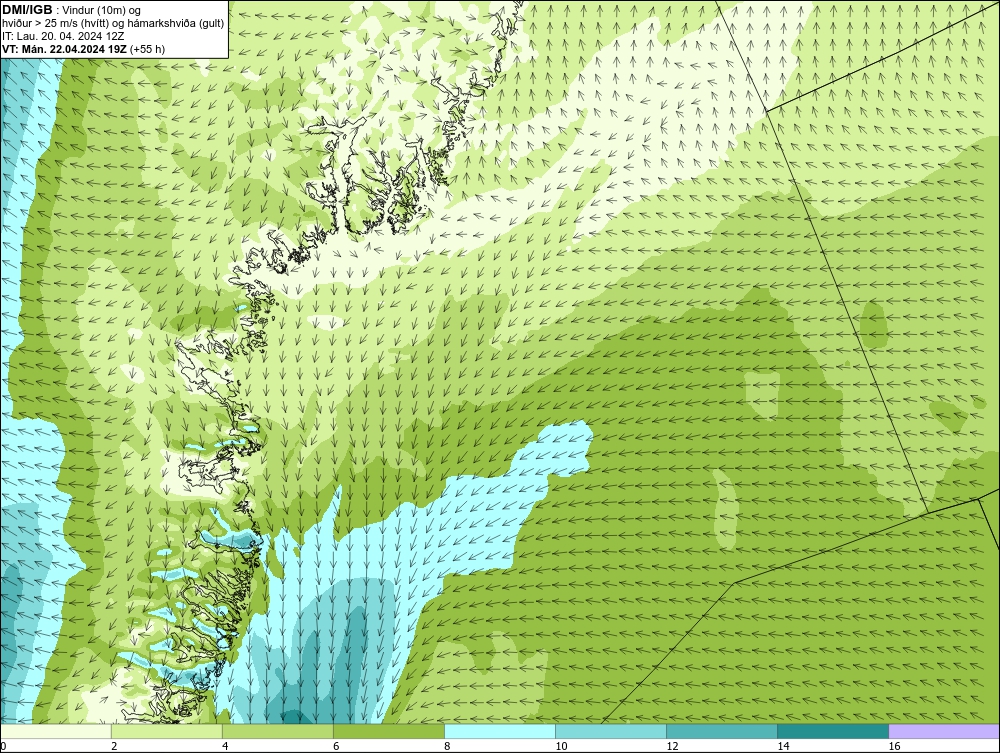1000x753 pixels.
Task: Click the '8' label on the wind scale
Action: (447, 746)
